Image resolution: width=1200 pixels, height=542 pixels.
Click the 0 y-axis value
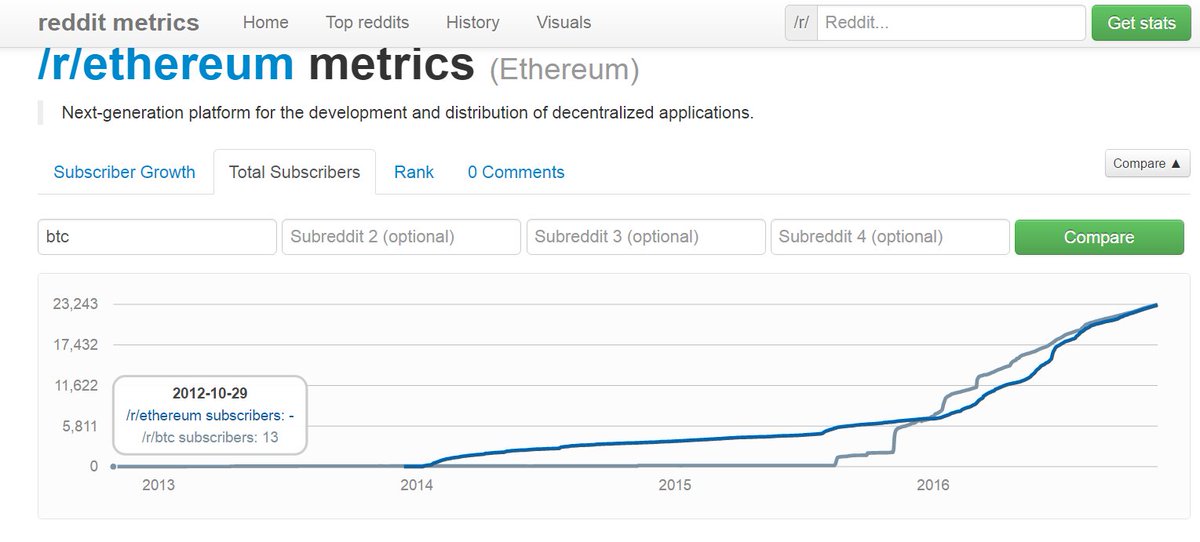point(94,466)
